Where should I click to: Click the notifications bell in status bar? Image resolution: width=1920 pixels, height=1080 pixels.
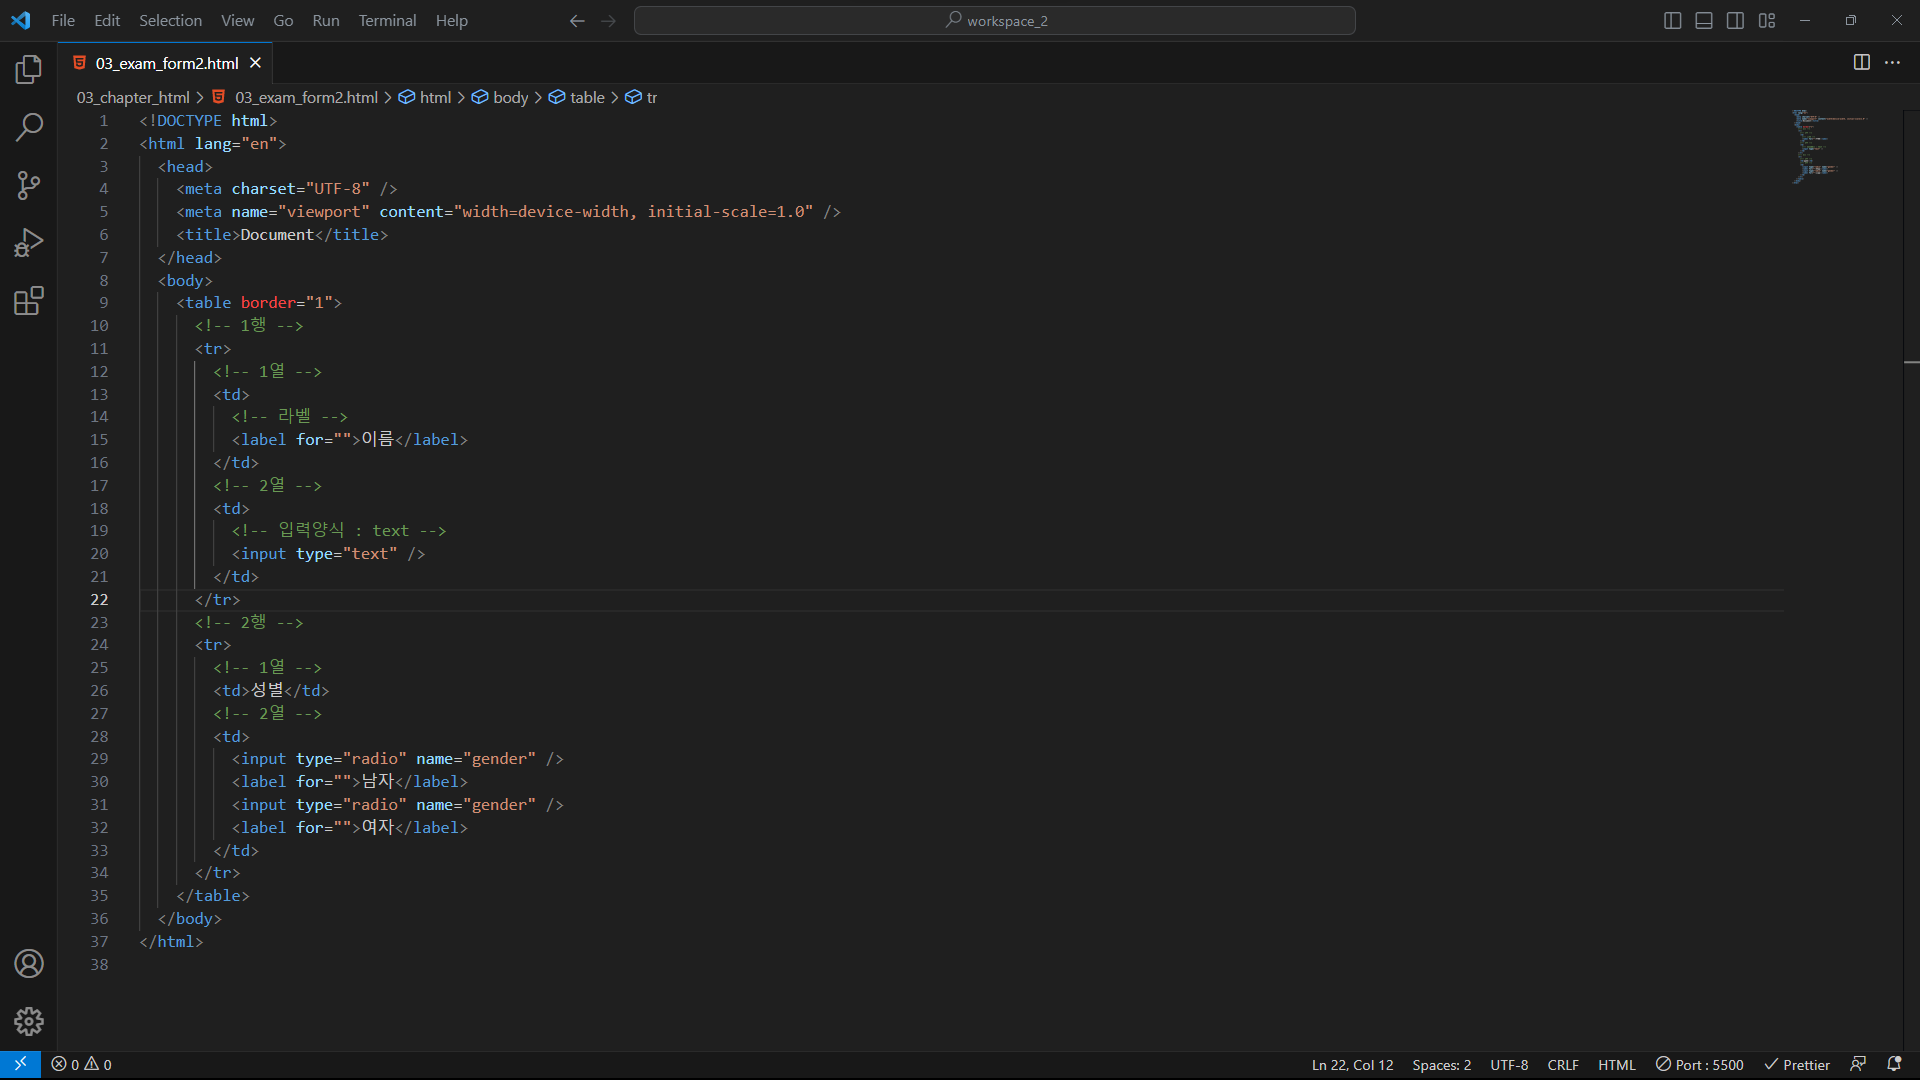pyautogui.click(x=1894, y=1065)
